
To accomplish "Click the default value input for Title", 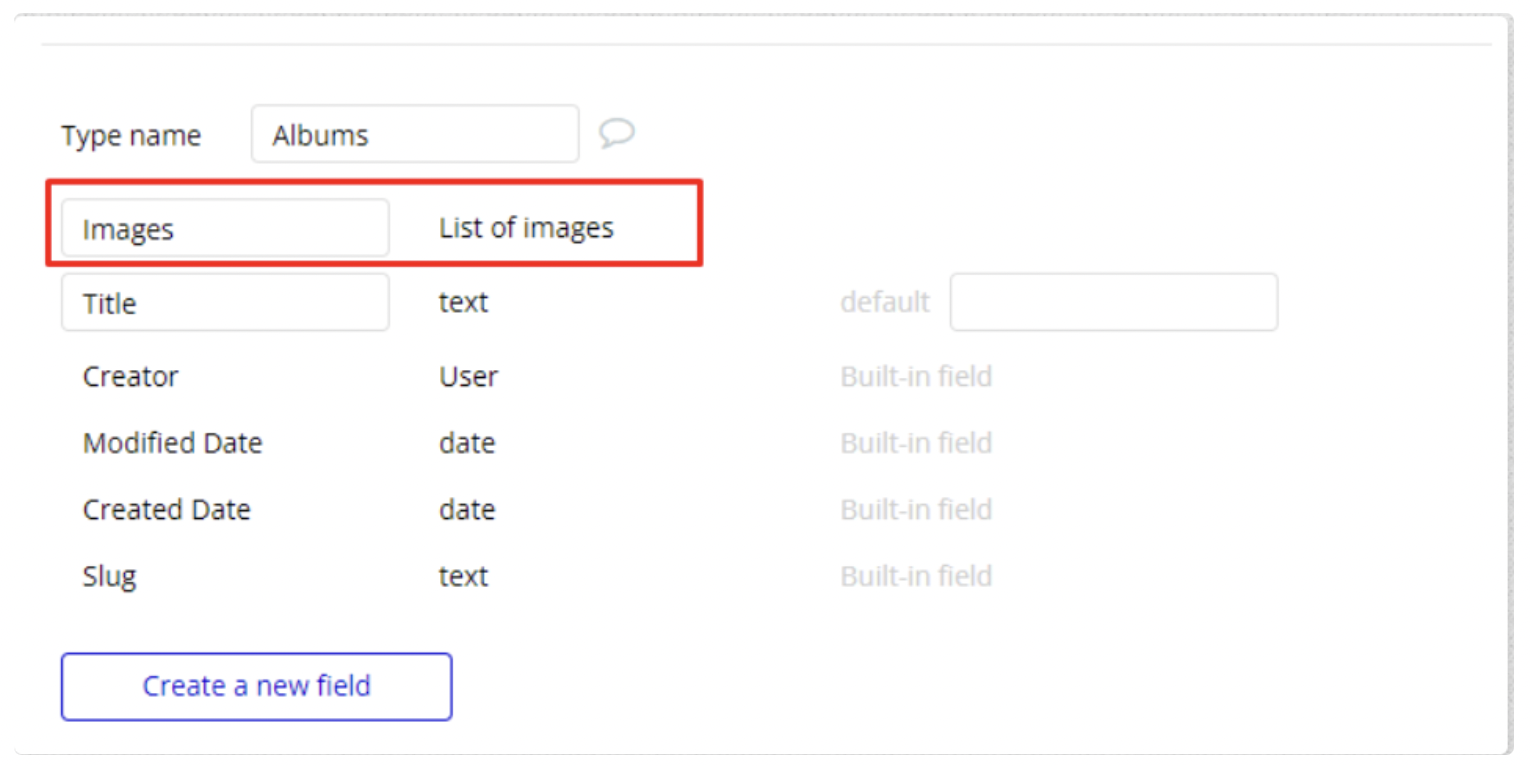I will [1113, 302].
